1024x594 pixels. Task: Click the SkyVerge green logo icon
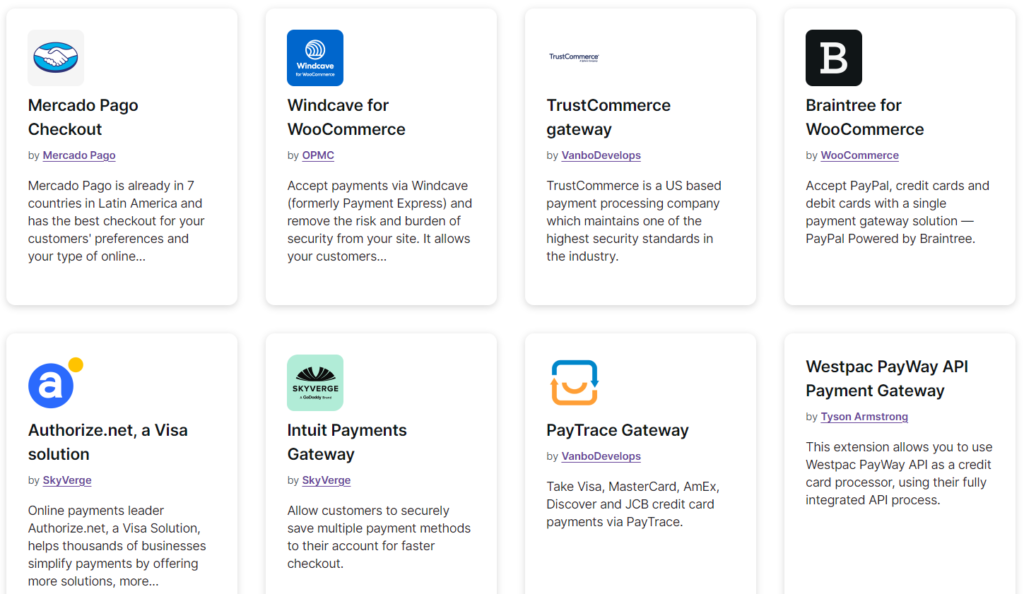(x=315, y=382)
